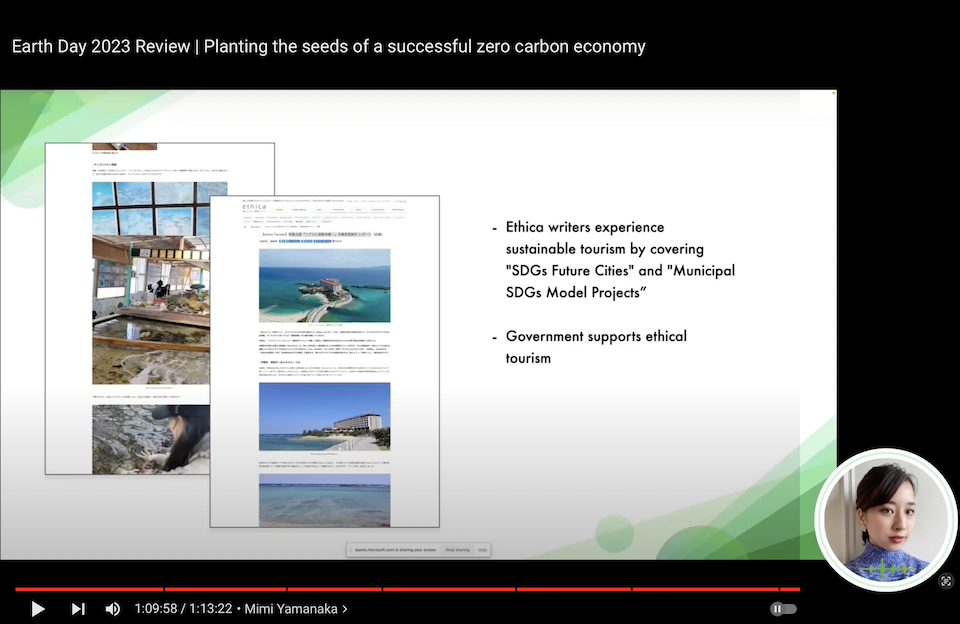Select the aerial island resort photo
Image resolution: width=960 pixels, height=624 pixels.
(324, 285)
